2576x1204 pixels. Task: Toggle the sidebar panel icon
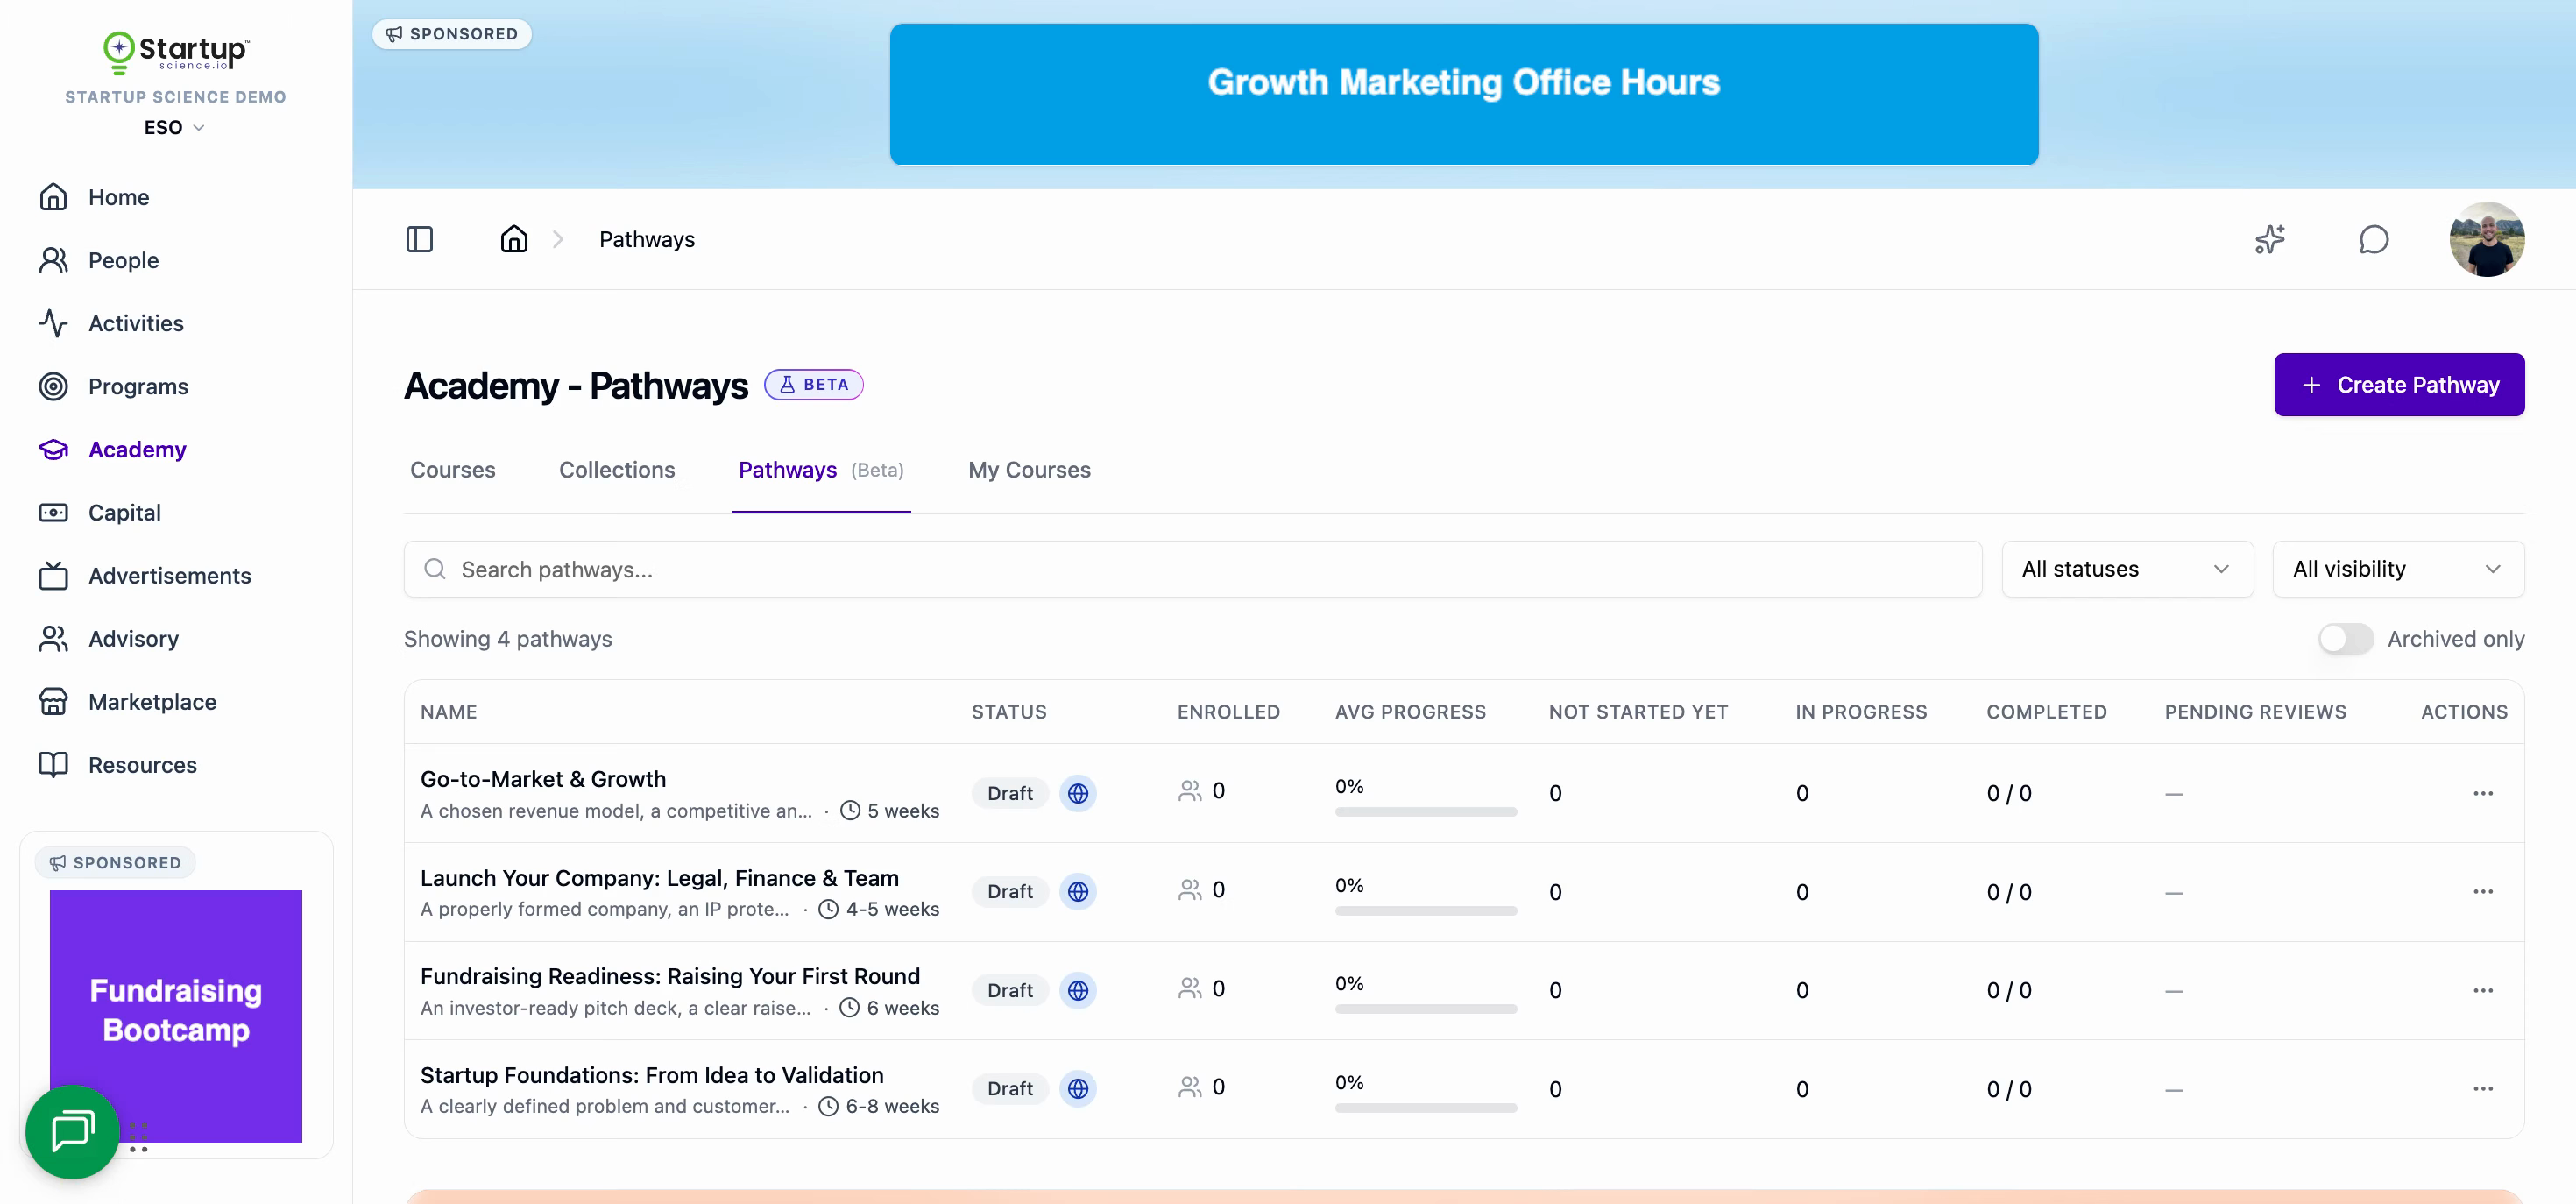419,239
